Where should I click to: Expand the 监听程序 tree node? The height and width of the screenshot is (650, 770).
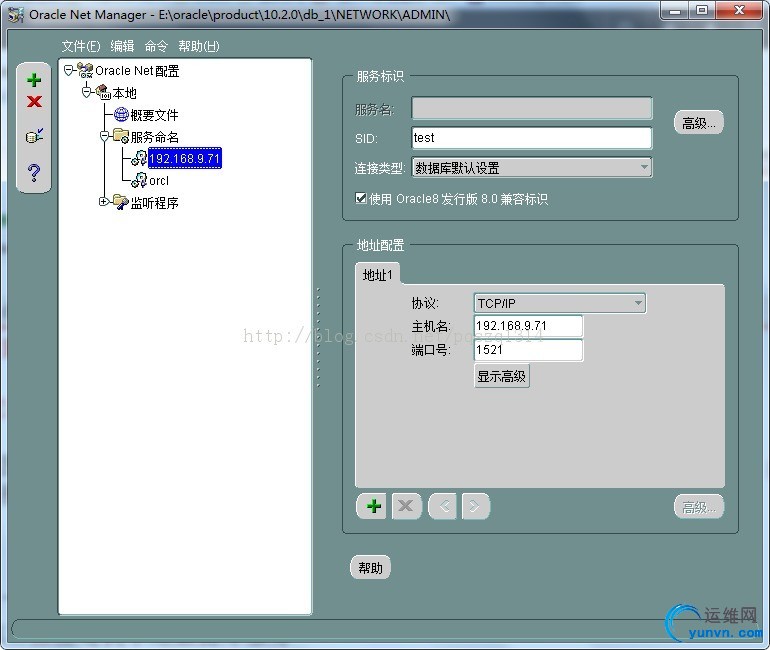104,201
